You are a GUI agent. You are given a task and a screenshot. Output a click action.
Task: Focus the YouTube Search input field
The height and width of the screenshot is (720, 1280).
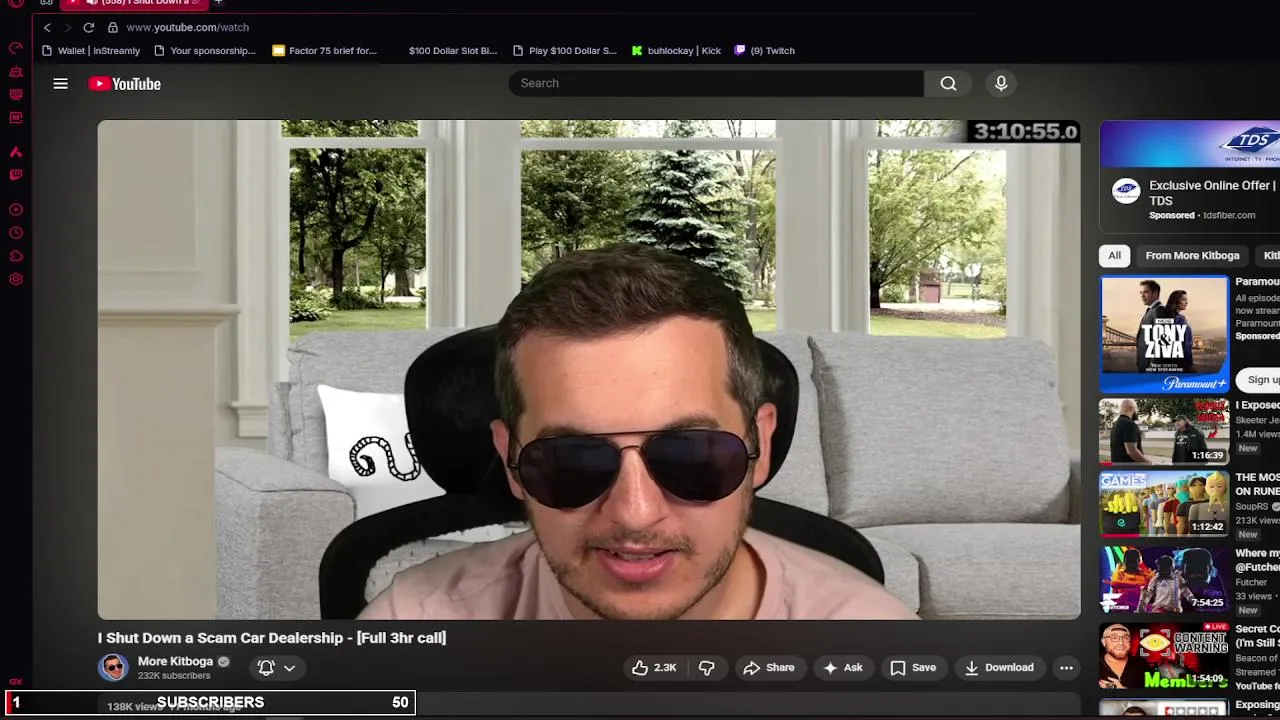click(x=716, y=83)
